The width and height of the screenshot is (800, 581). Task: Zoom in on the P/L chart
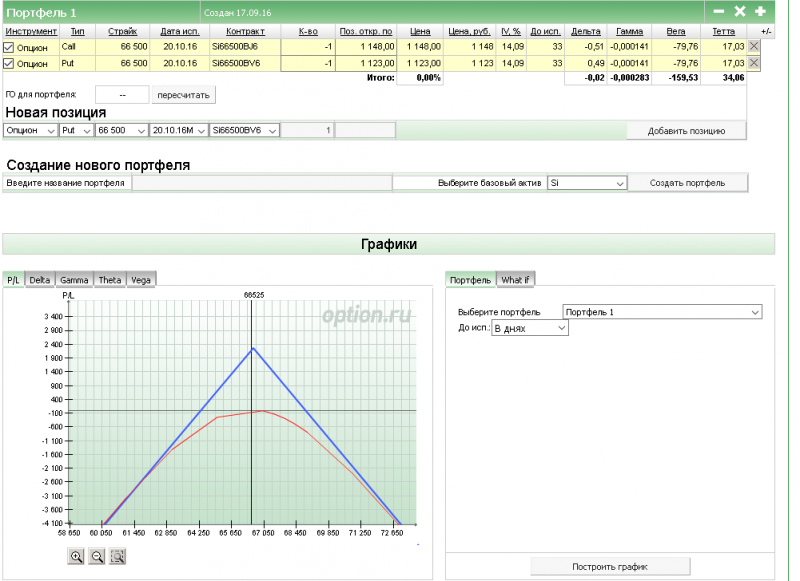click(76, 557)
